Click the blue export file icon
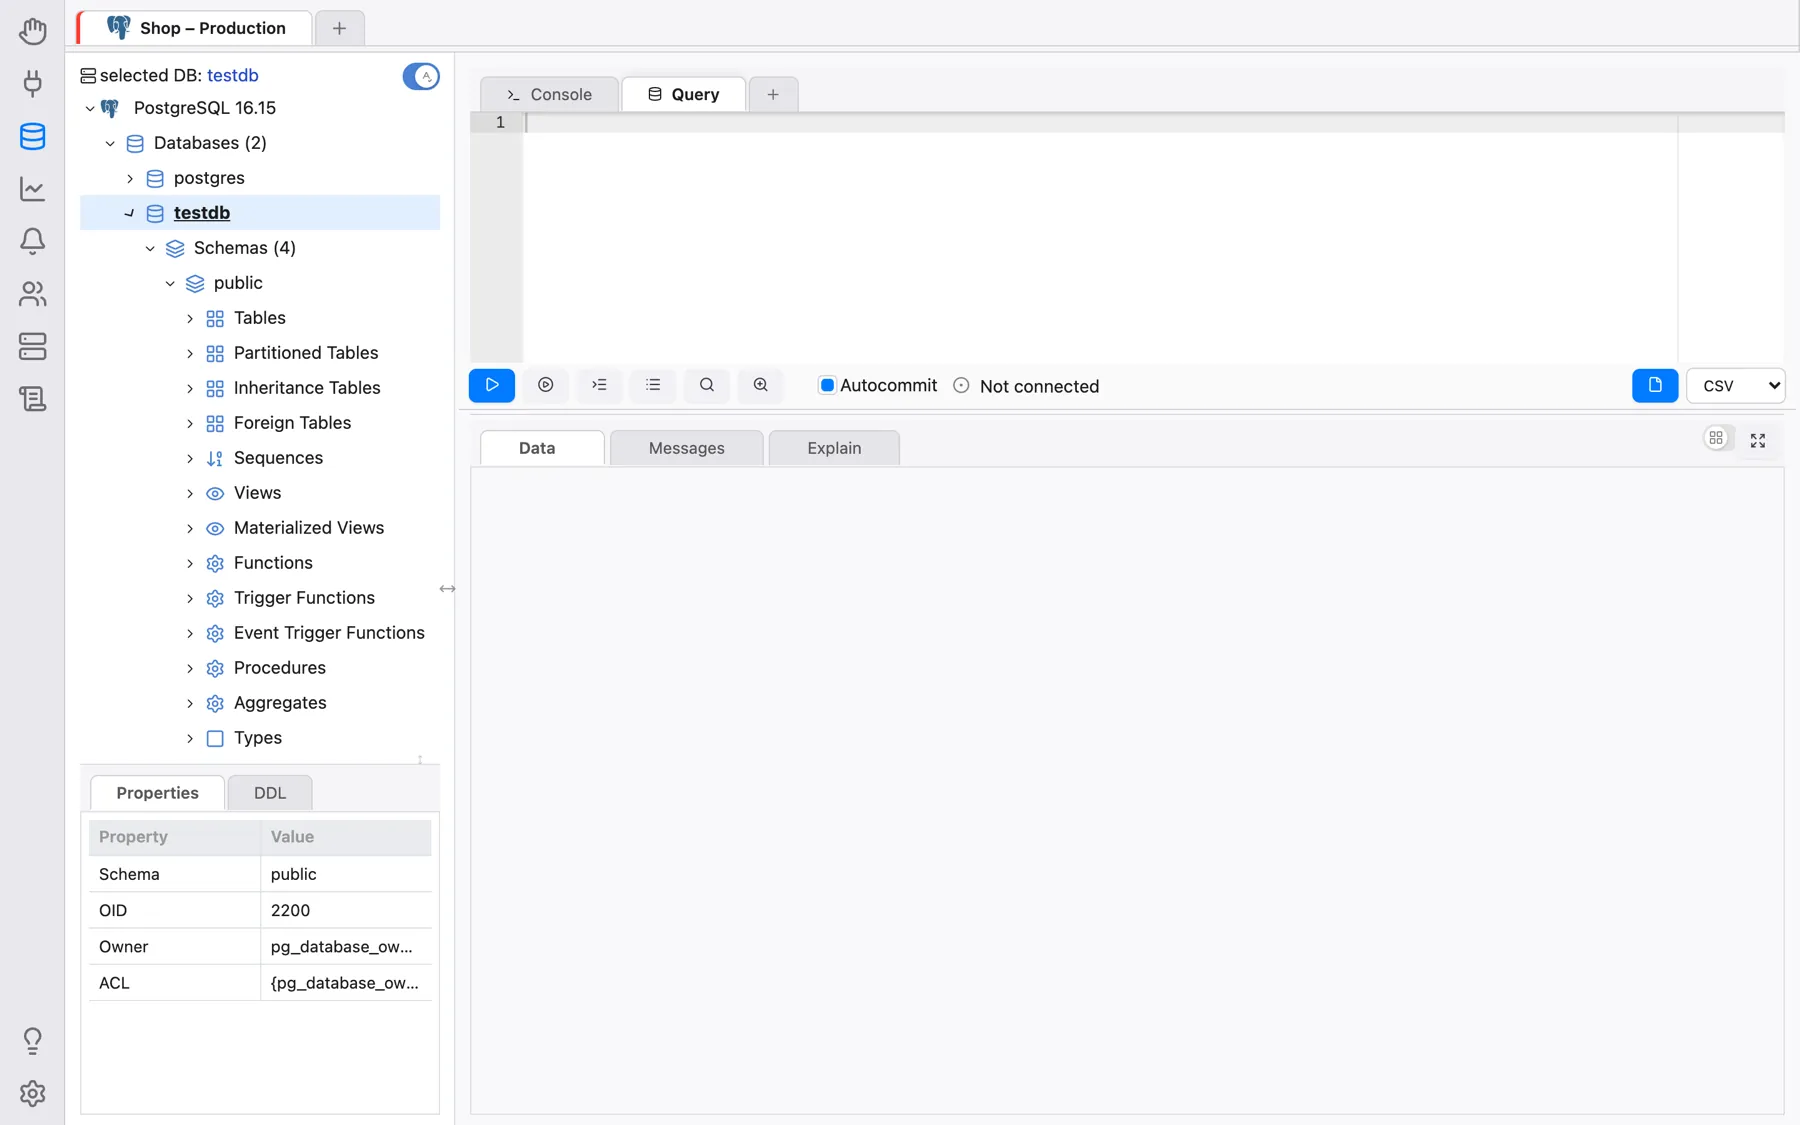The height and width of the screenshot is (1125, 1800). tap(1655, 385)
